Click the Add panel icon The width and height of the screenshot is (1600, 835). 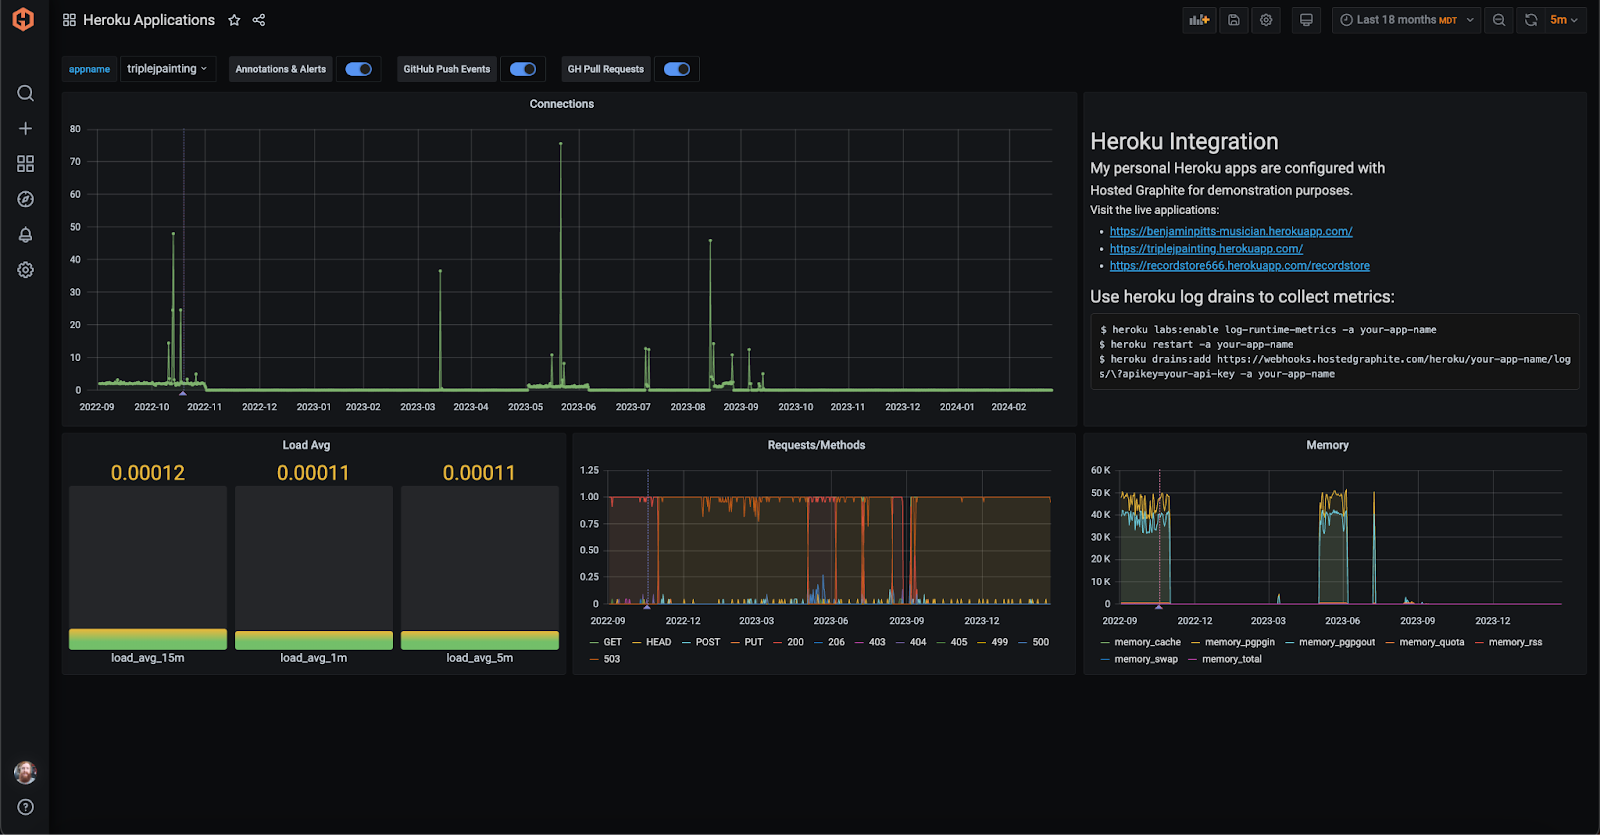coord(1199,20)
